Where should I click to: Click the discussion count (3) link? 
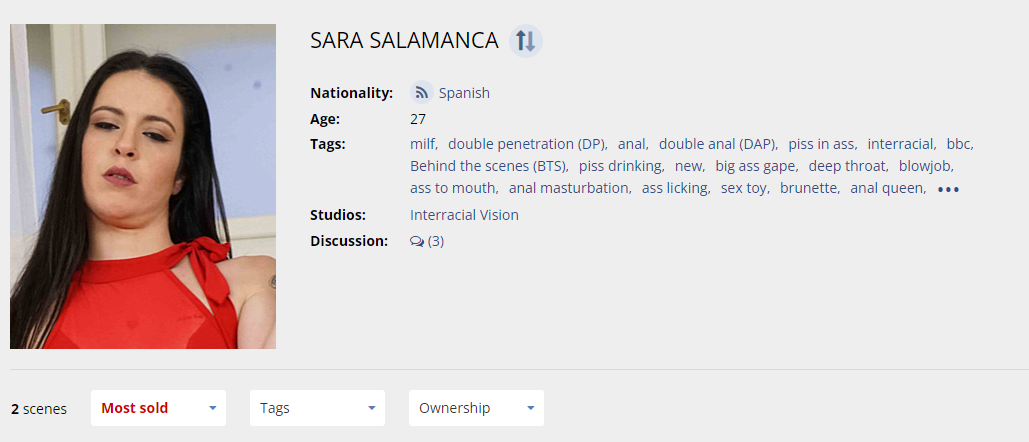click(x=436, y=241)
